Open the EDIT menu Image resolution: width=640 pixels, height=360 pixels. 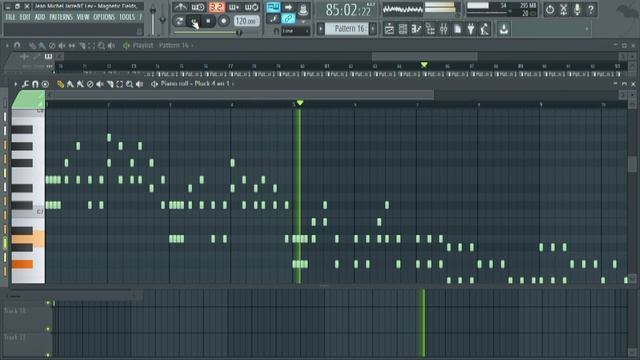click(25, 17)
